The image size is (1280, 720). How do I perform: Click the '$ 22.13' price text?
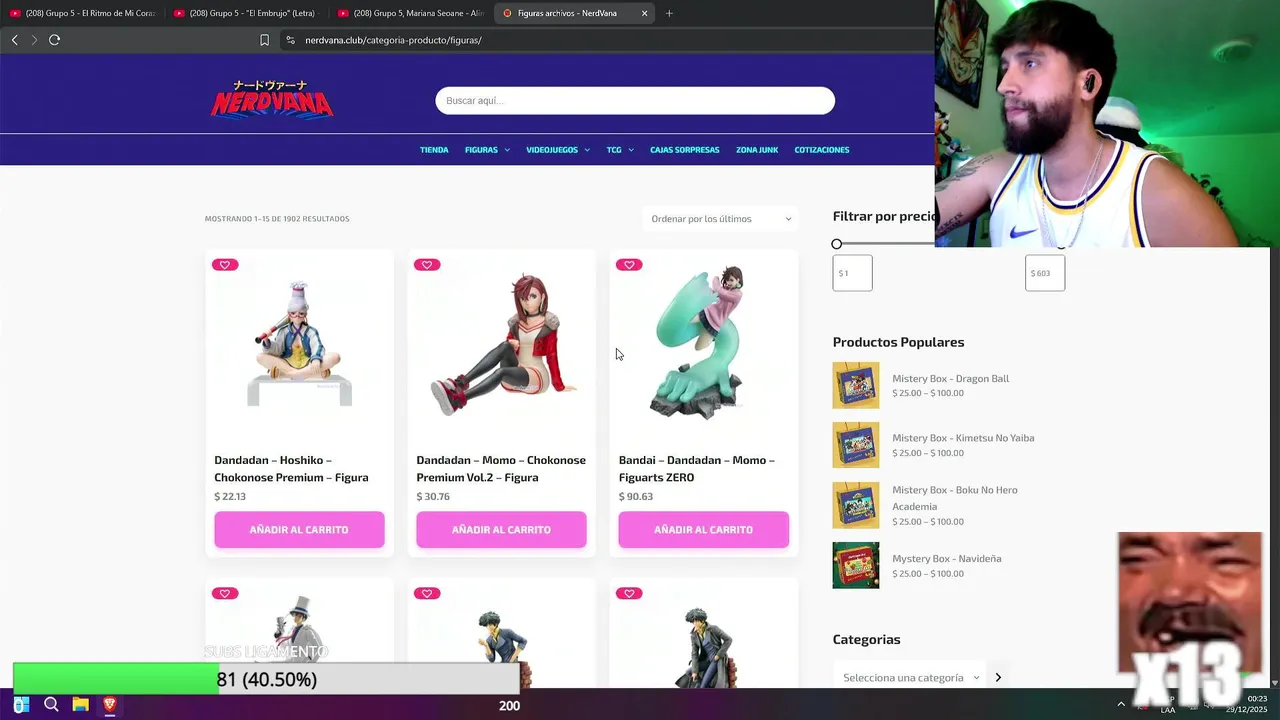click(x=230, y=496)
